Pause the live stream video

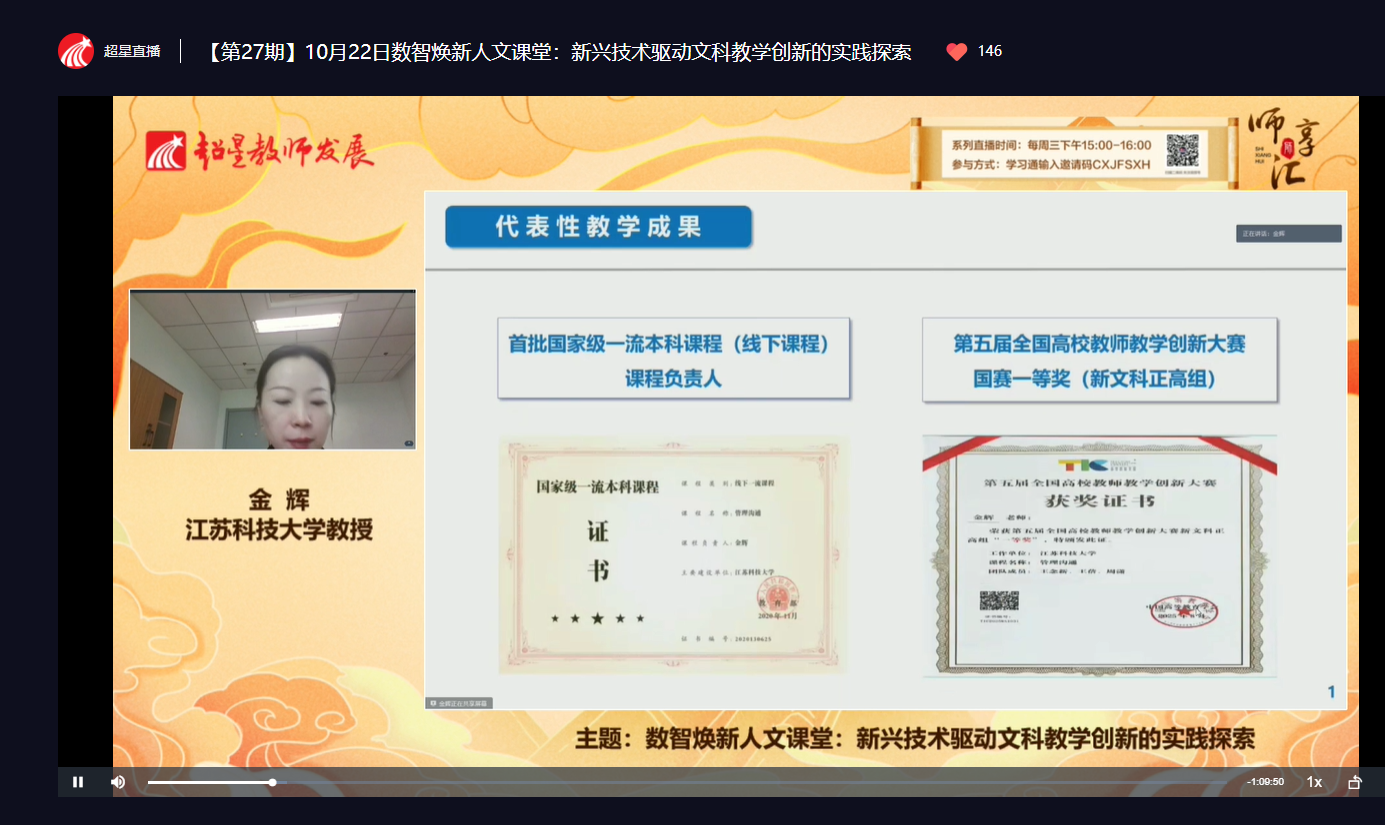78,782
